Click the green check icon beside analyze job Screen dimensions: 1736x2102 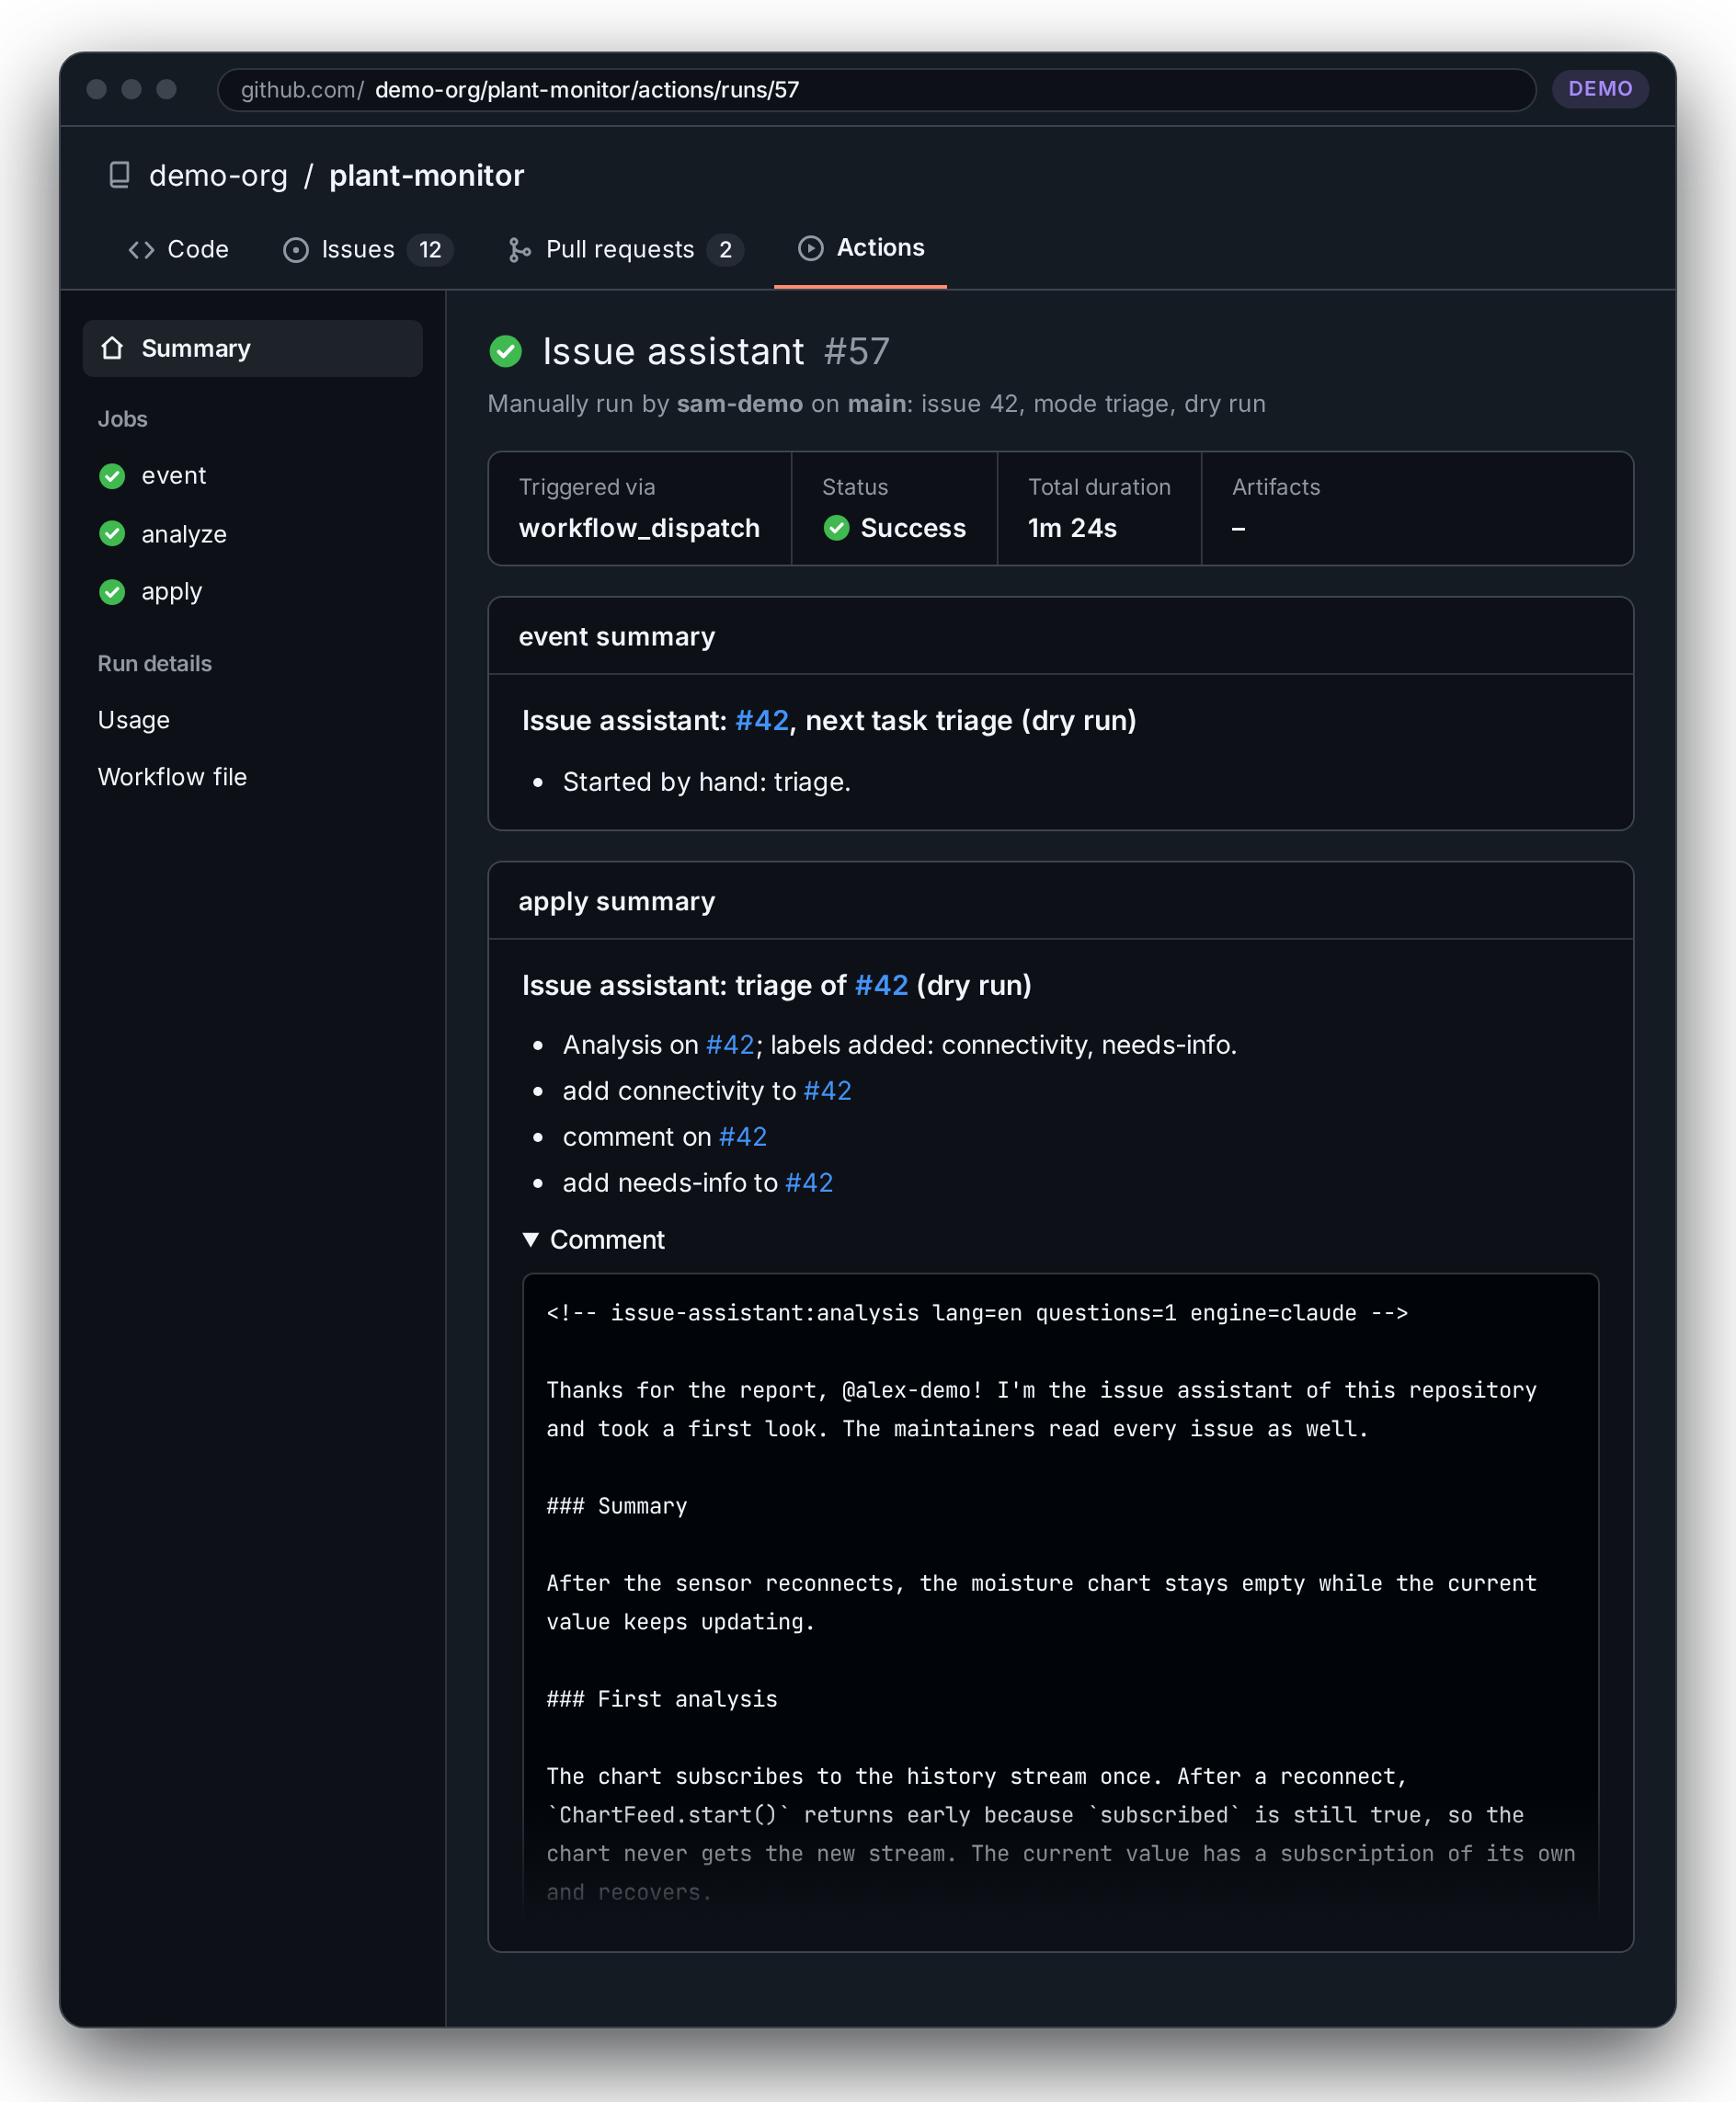[x=112, y=534]
